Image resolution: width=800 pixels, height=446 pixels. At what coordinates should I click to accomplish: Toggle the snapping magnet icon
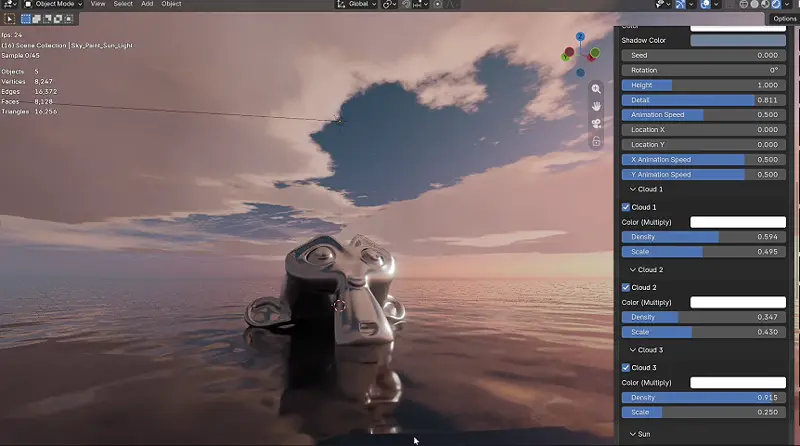[x=406, y=4]
